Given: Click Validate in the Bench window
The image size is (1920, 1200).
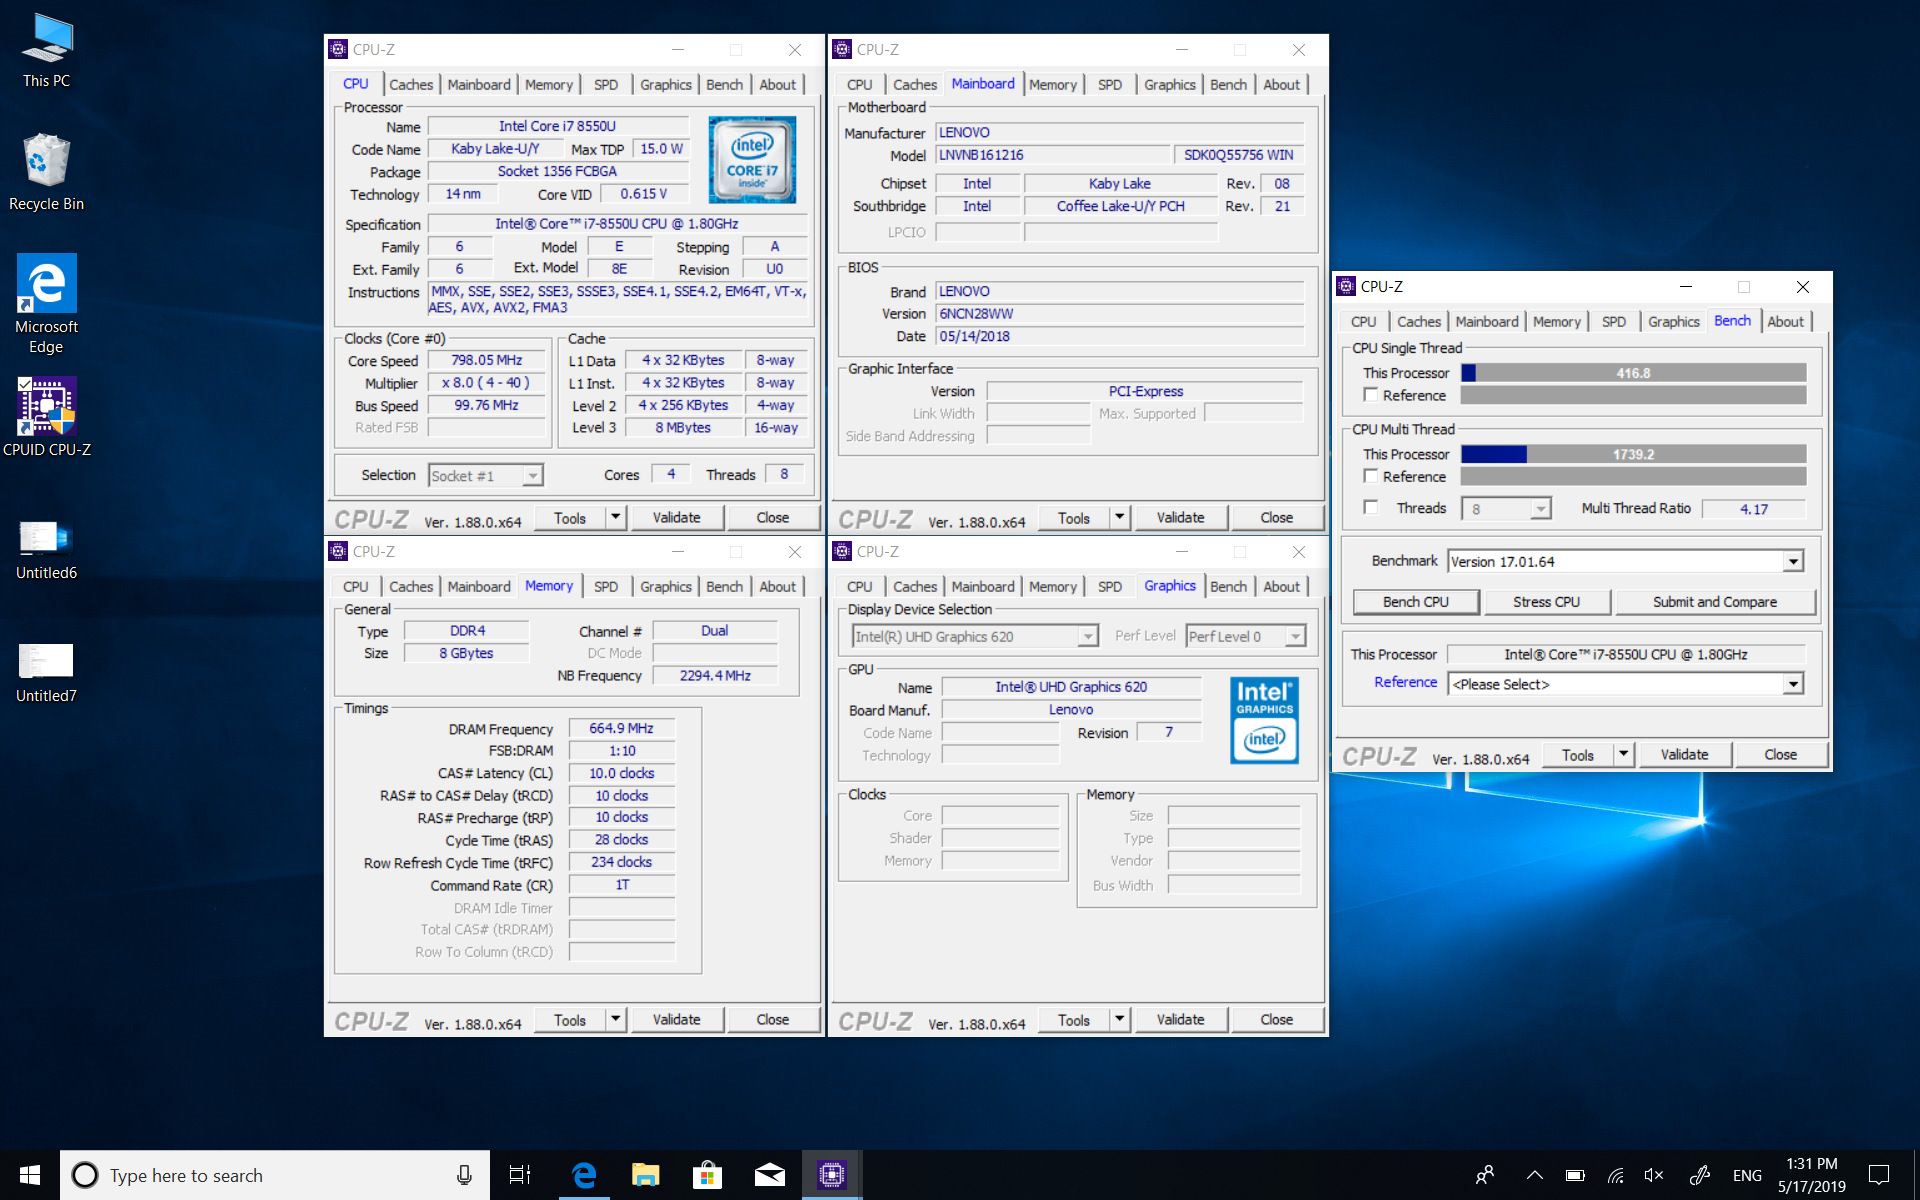Looking at the screenshot, I should pos(1685,754).
